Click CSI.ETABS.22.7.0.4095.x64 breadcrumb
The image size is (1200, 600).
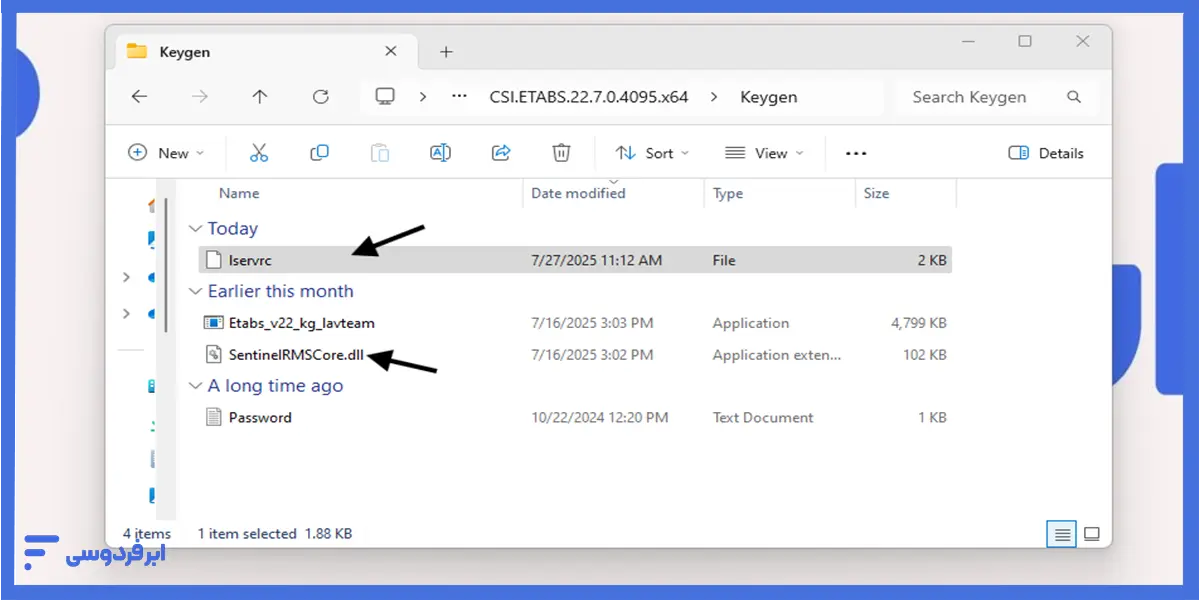point(589,97)
